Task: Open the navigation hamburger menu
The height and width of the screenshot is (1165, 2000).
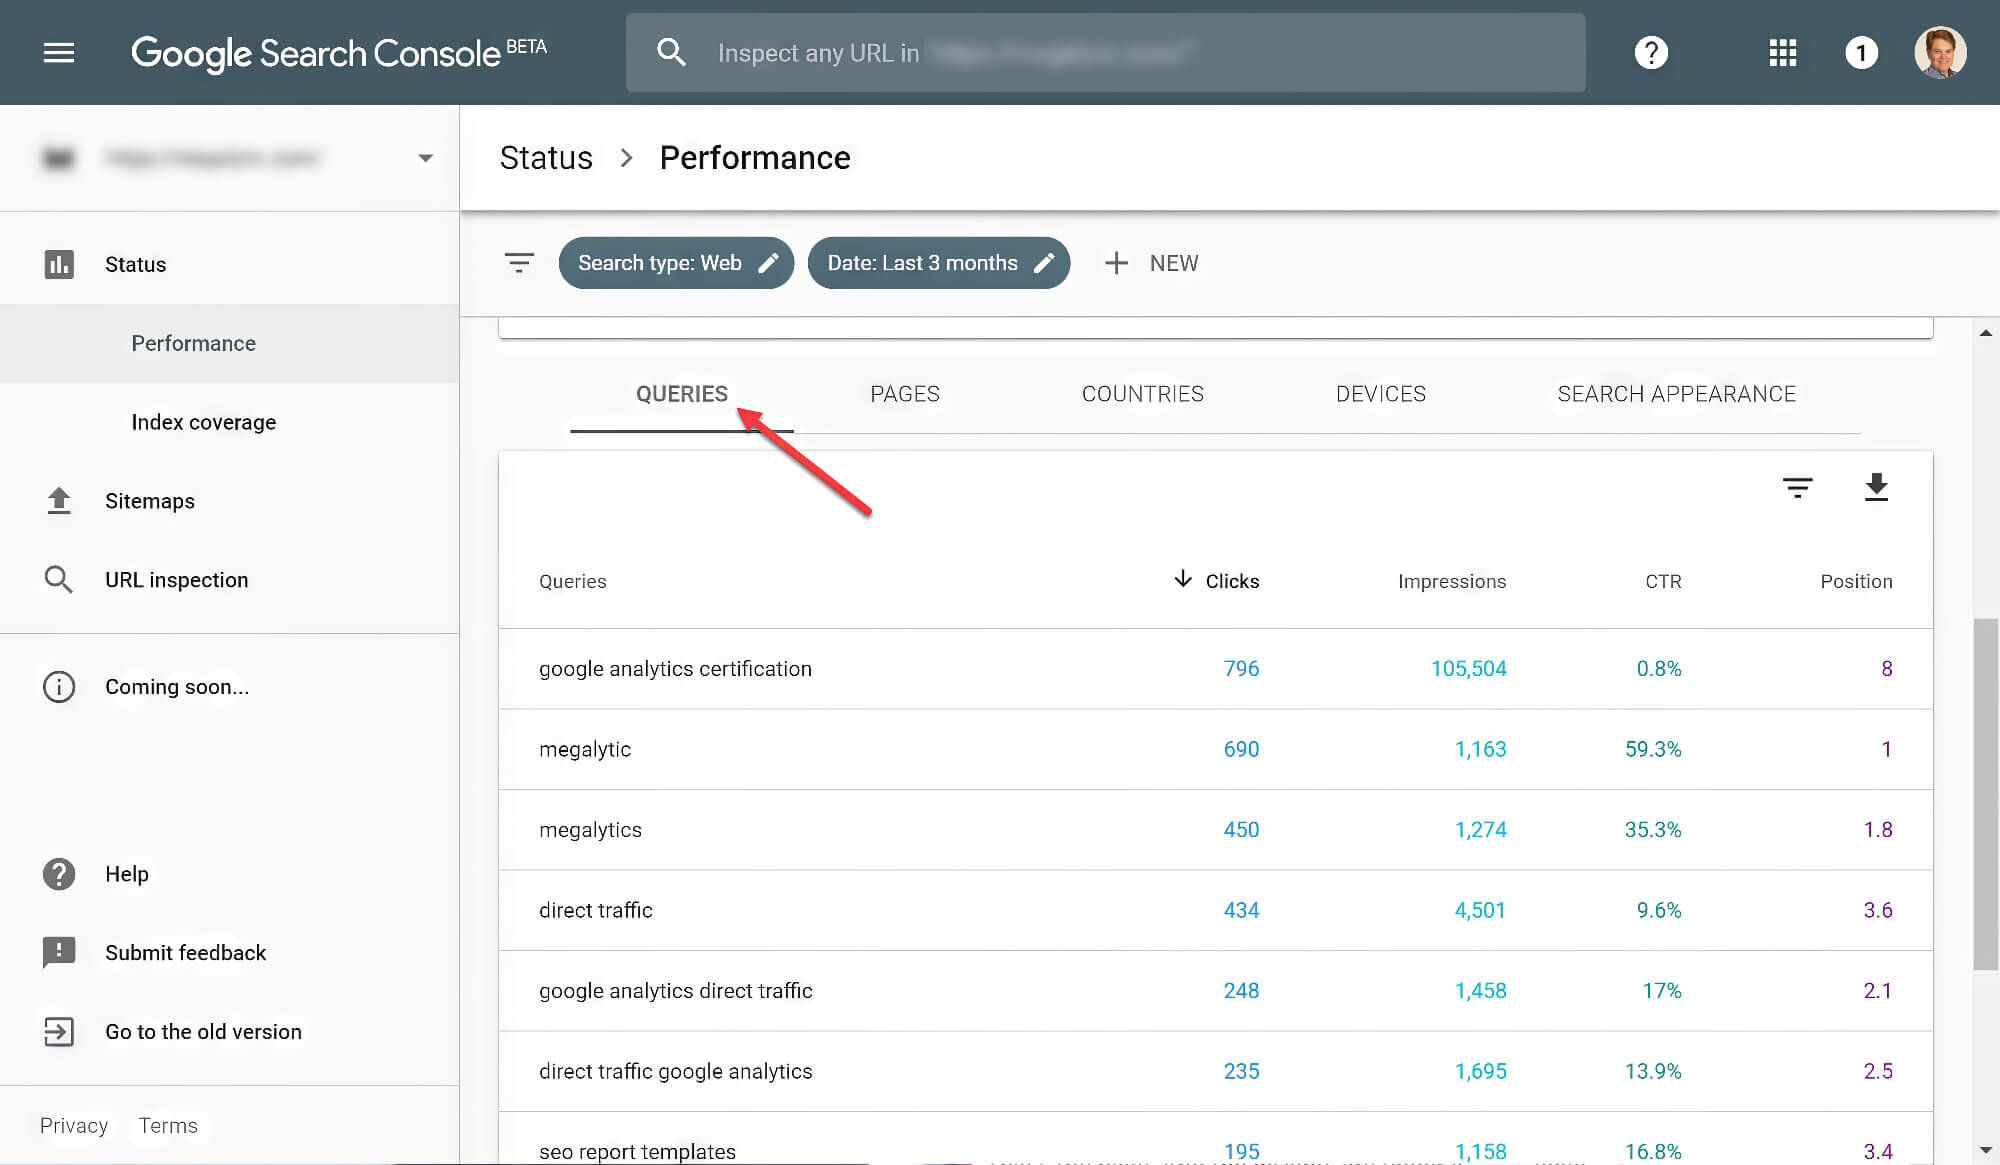Action: tap(59, 52)
